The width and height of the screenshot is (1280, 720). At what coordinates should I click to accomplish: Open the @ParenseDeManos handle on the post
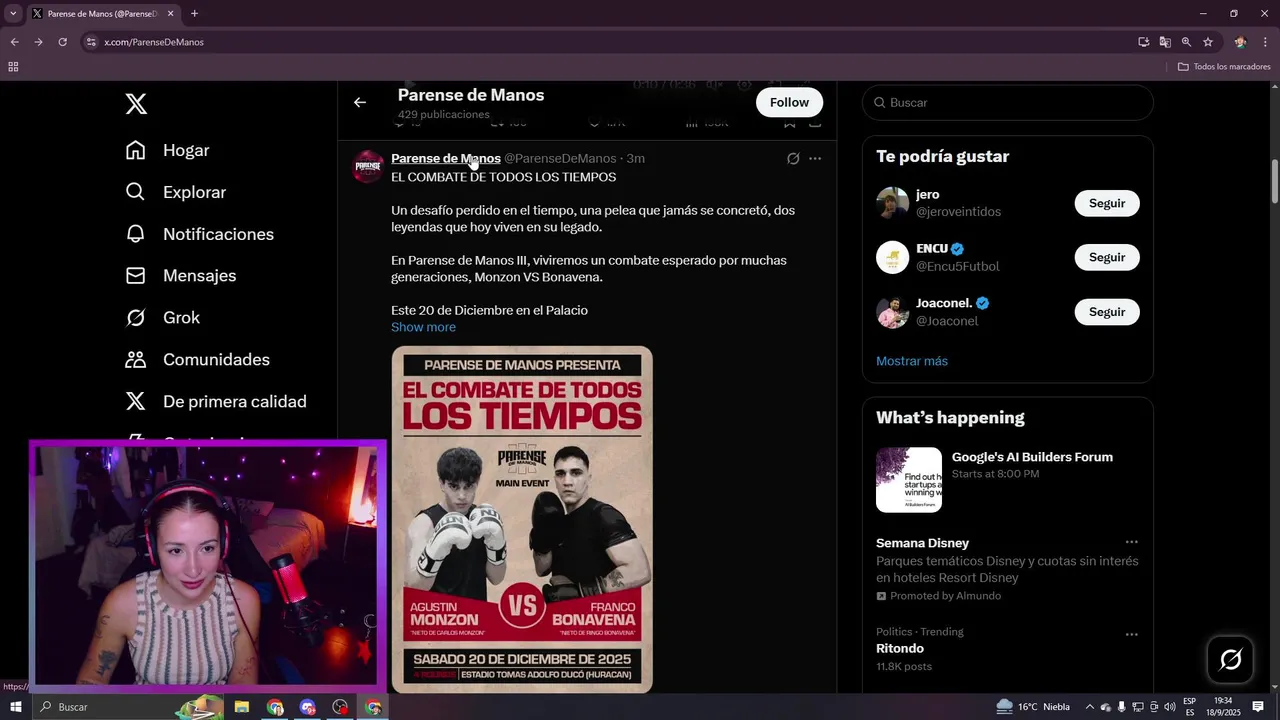560,158
